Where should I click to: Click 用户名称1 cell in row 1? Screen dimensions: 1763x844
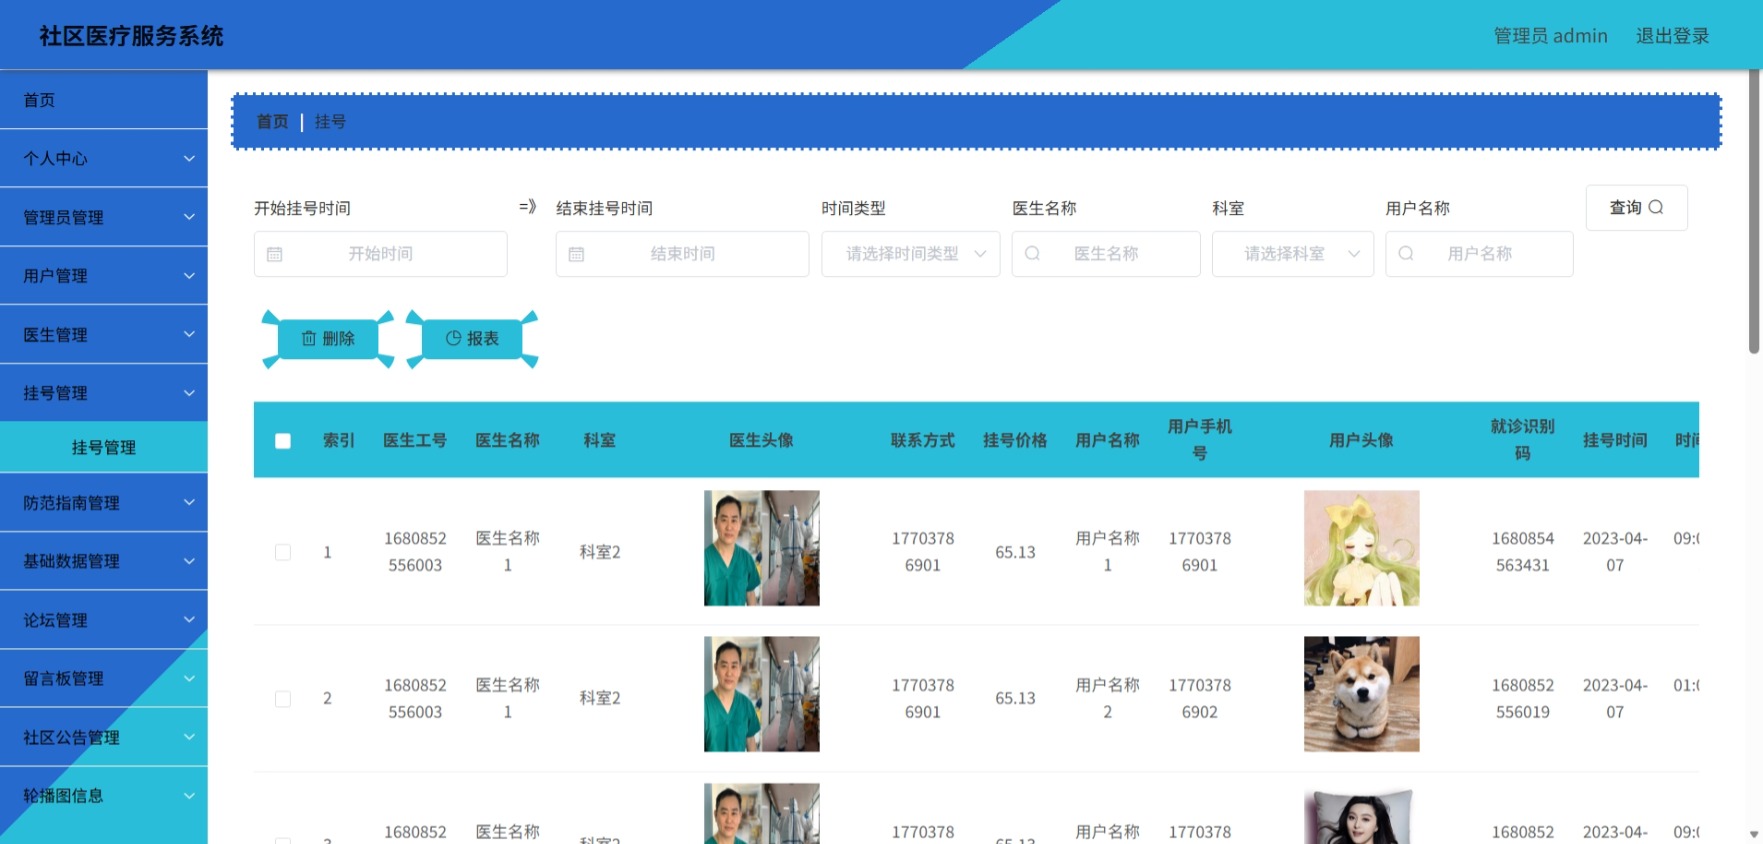click(1107, 552)
